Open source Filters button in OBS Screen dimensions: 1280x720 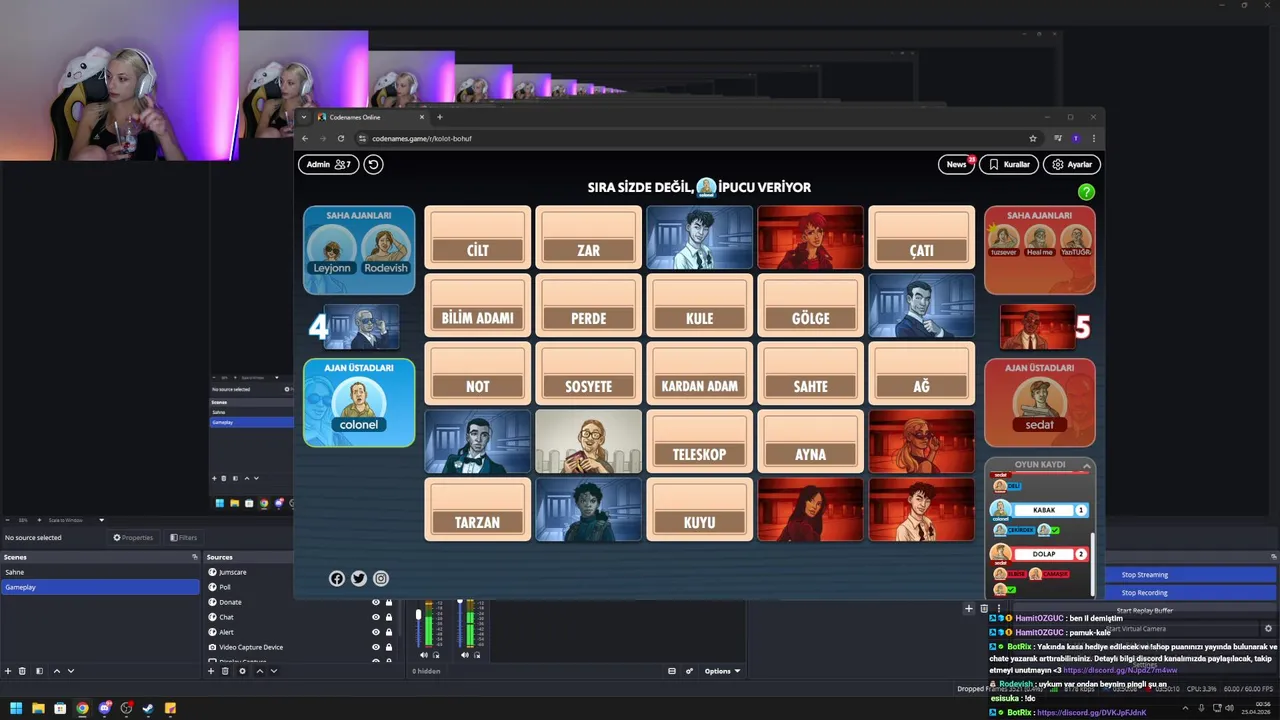[183, 537]
